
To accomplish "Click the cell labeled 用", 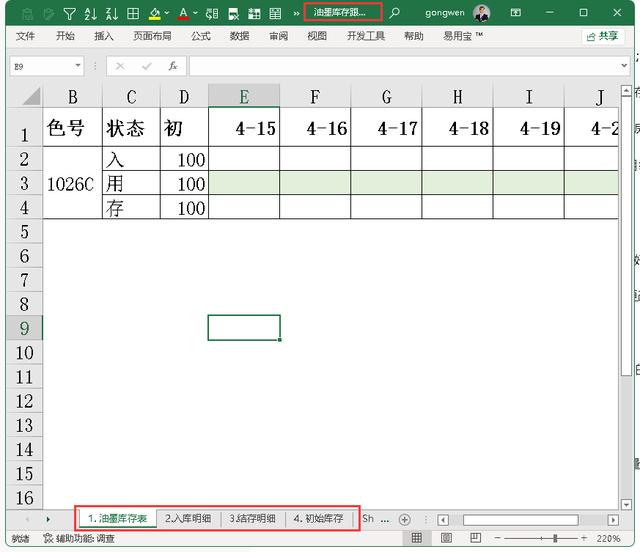I will [x=131, y=183].
